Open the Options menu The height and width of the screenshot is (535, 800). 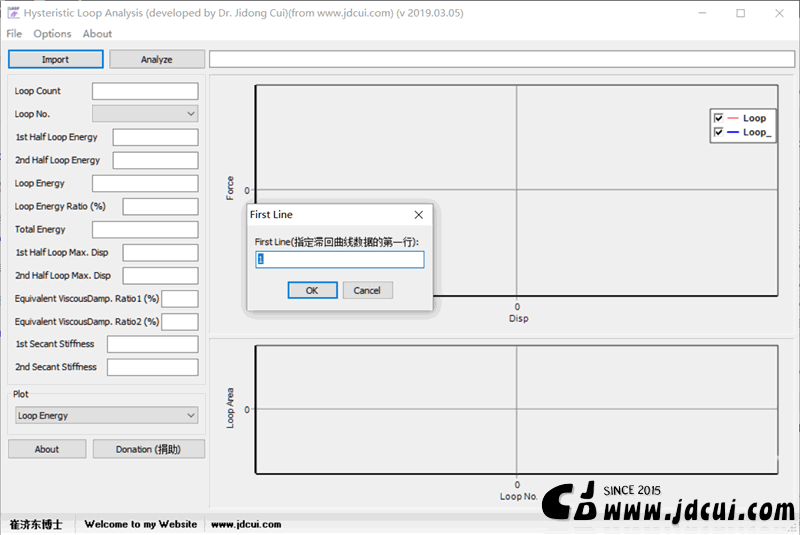tap(52, 34)
